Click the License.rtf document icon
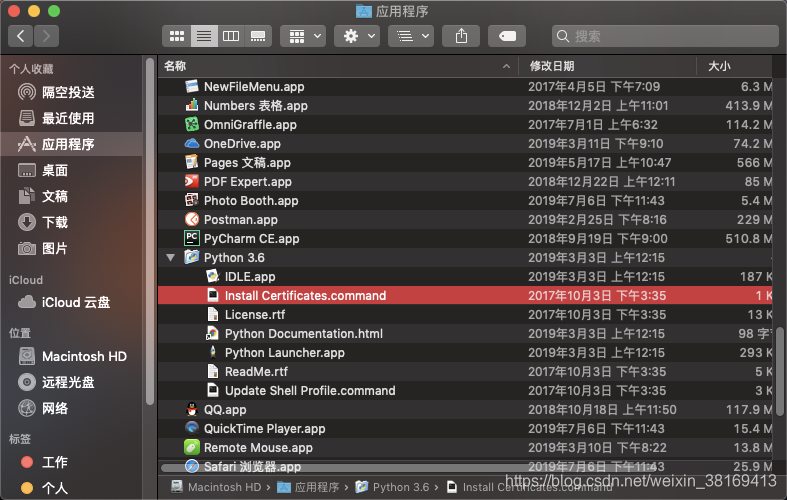The height and width of the screenshot is (500, 787). coord(213,314)
